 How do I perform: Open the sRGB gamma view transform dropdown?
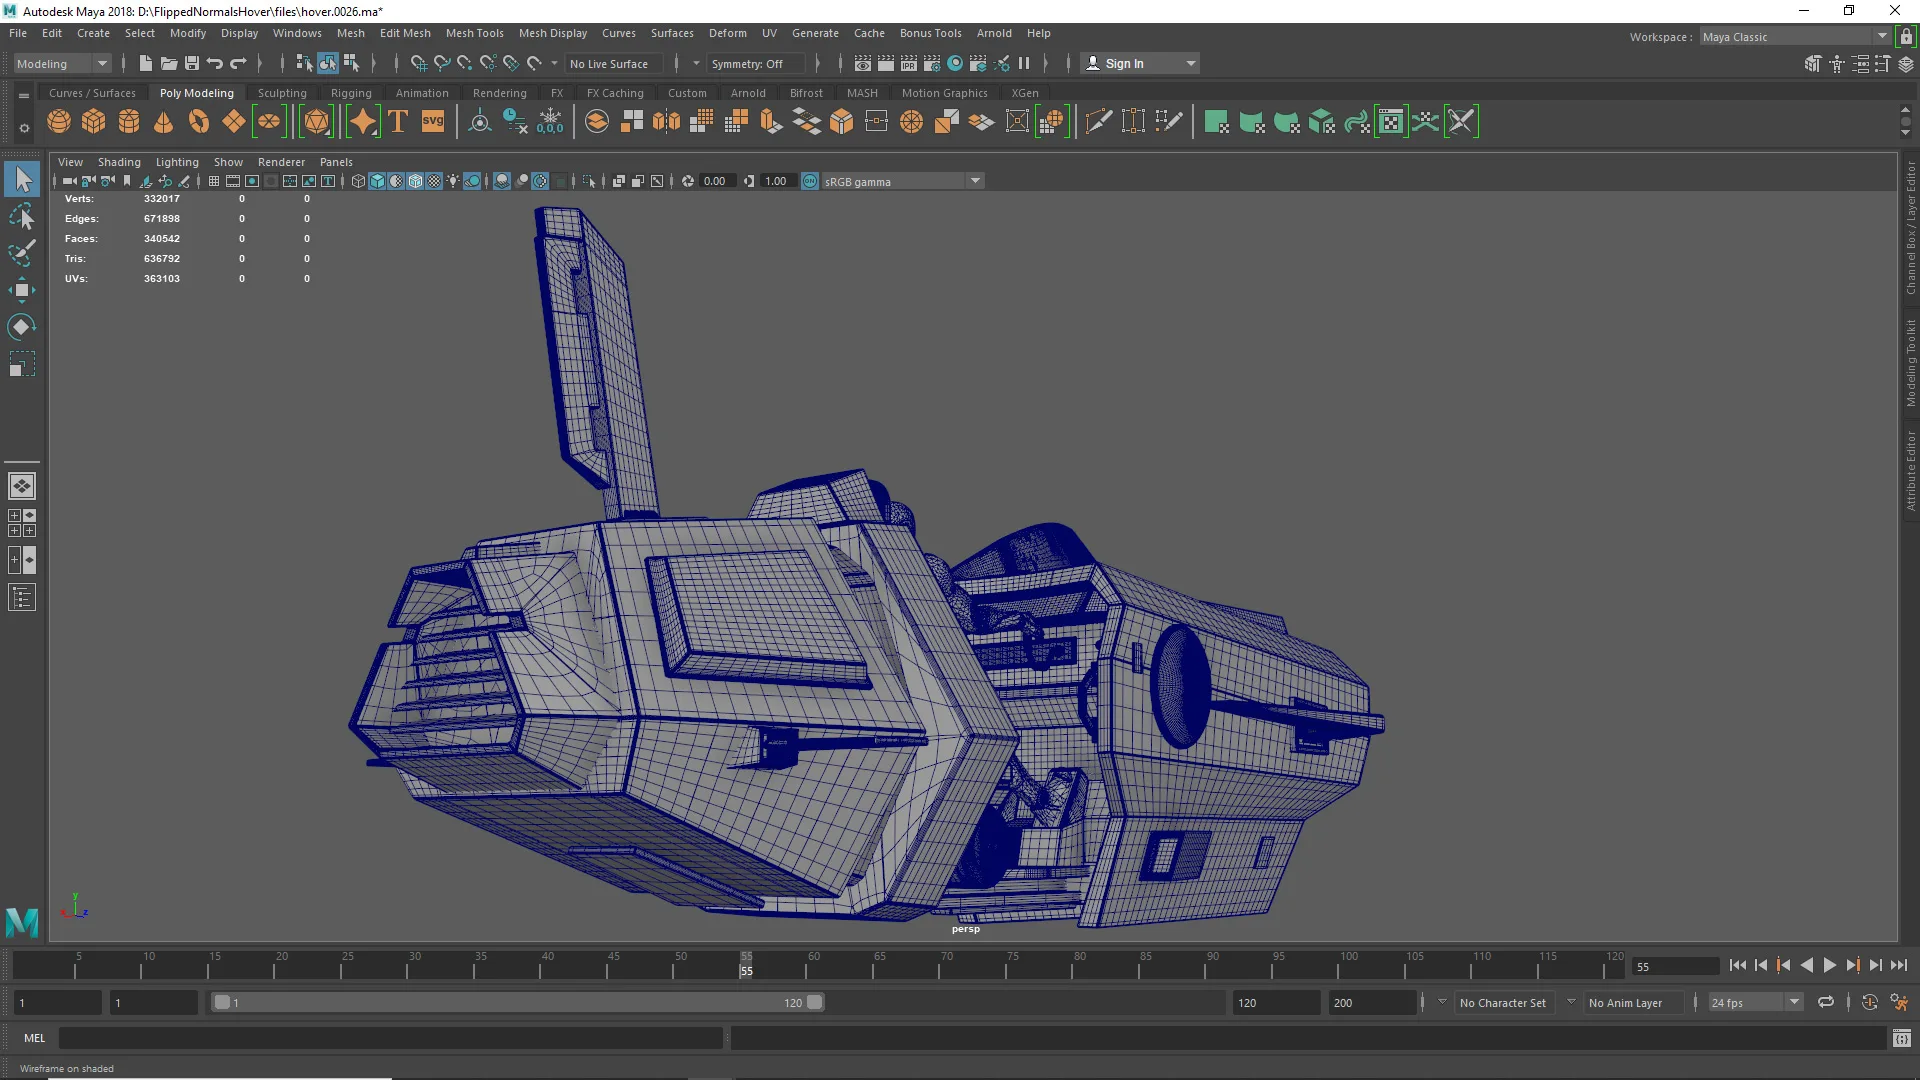[903, 181]
